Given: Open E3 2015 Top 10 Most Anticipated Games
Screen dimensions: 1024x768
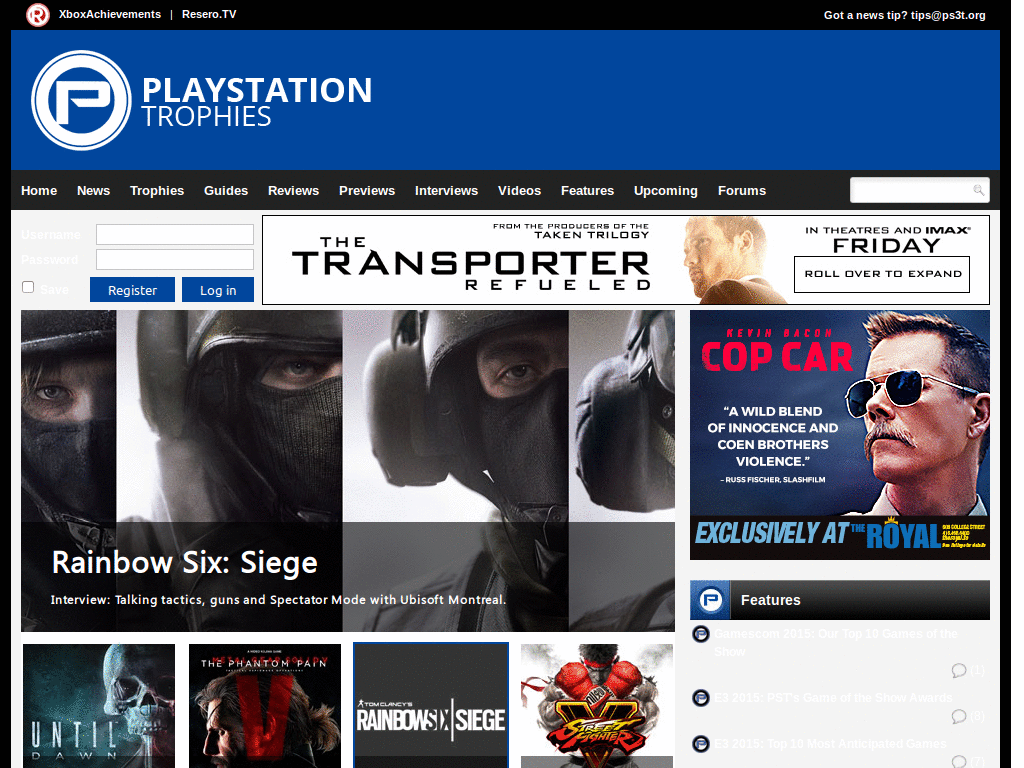Looking at the screenshot, I should [830, 744].
